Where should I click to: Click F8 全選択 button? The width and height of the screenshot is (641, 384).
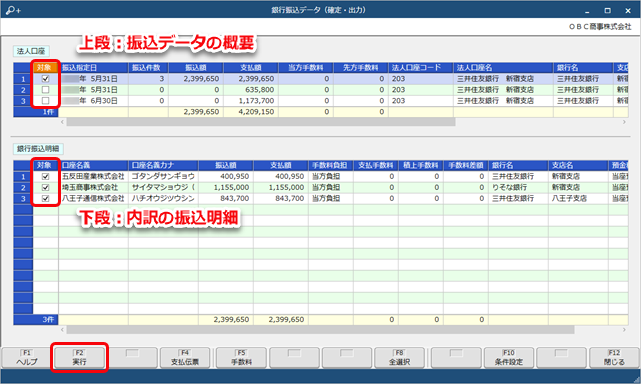click(399, 357)
